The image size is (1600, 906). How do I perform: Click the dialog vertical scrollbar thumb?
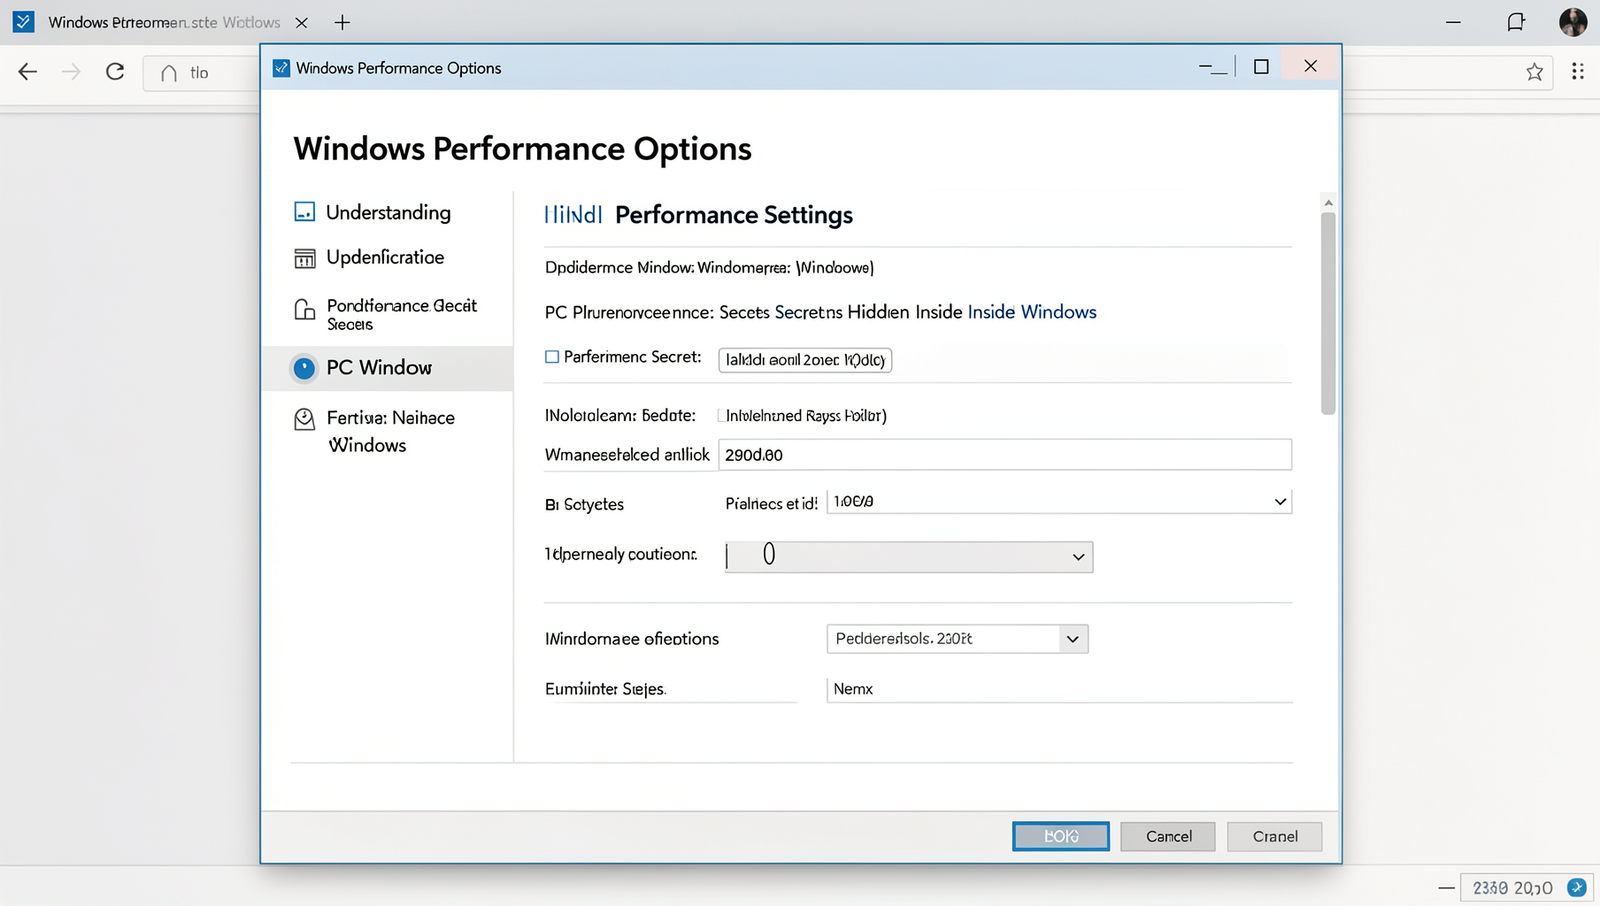point(1328,313)
